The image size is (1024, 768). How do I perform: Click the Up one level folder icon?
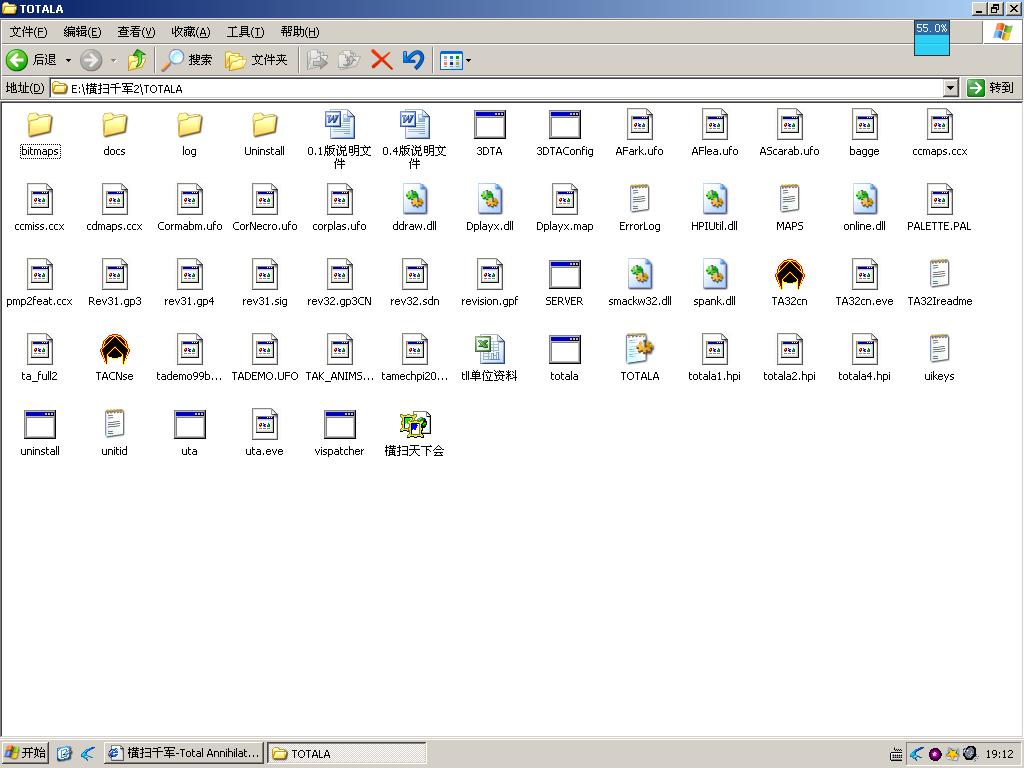tap(137, 60)
